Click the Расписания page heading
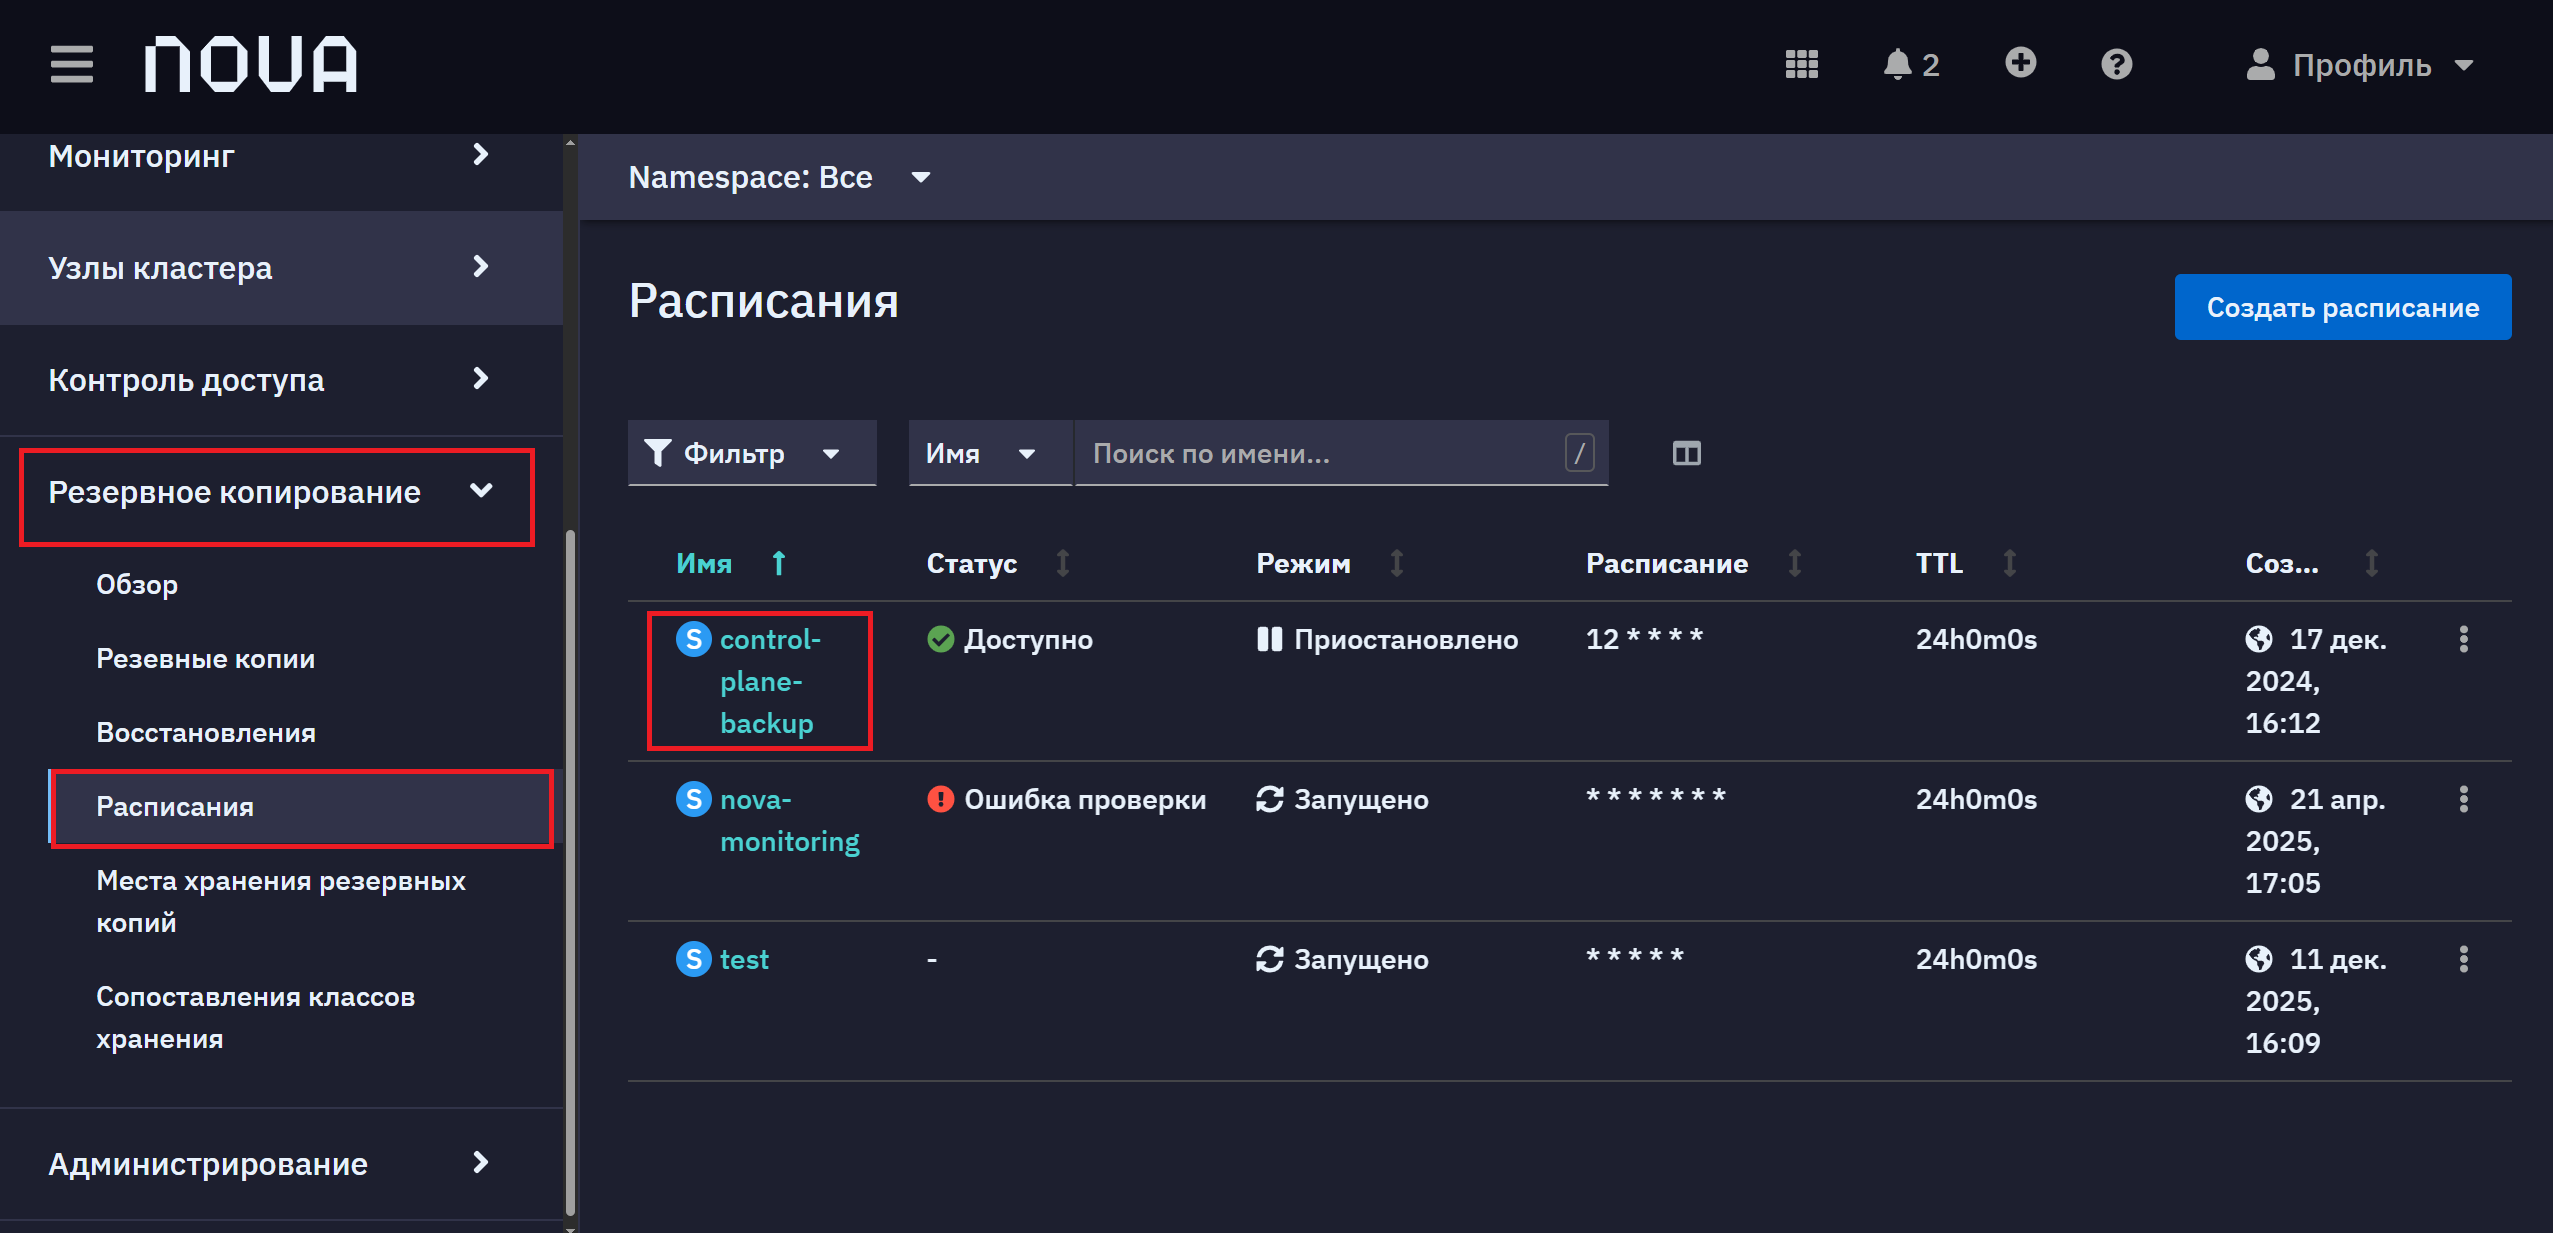 [x=763, y=301]
